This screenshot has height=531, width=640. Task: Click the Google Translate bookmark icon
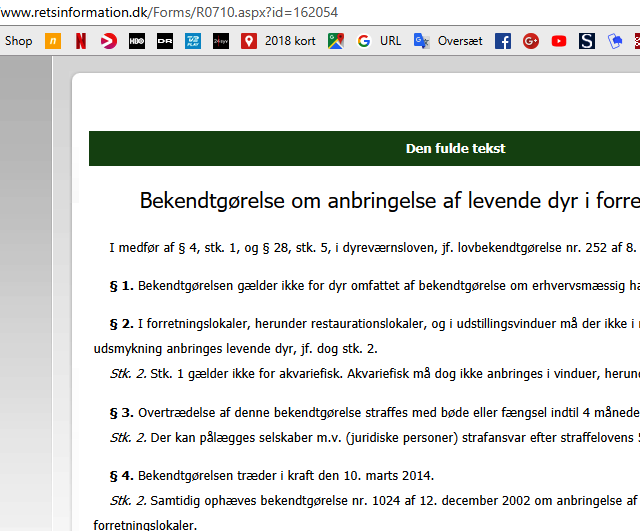(x=421, y=41)
